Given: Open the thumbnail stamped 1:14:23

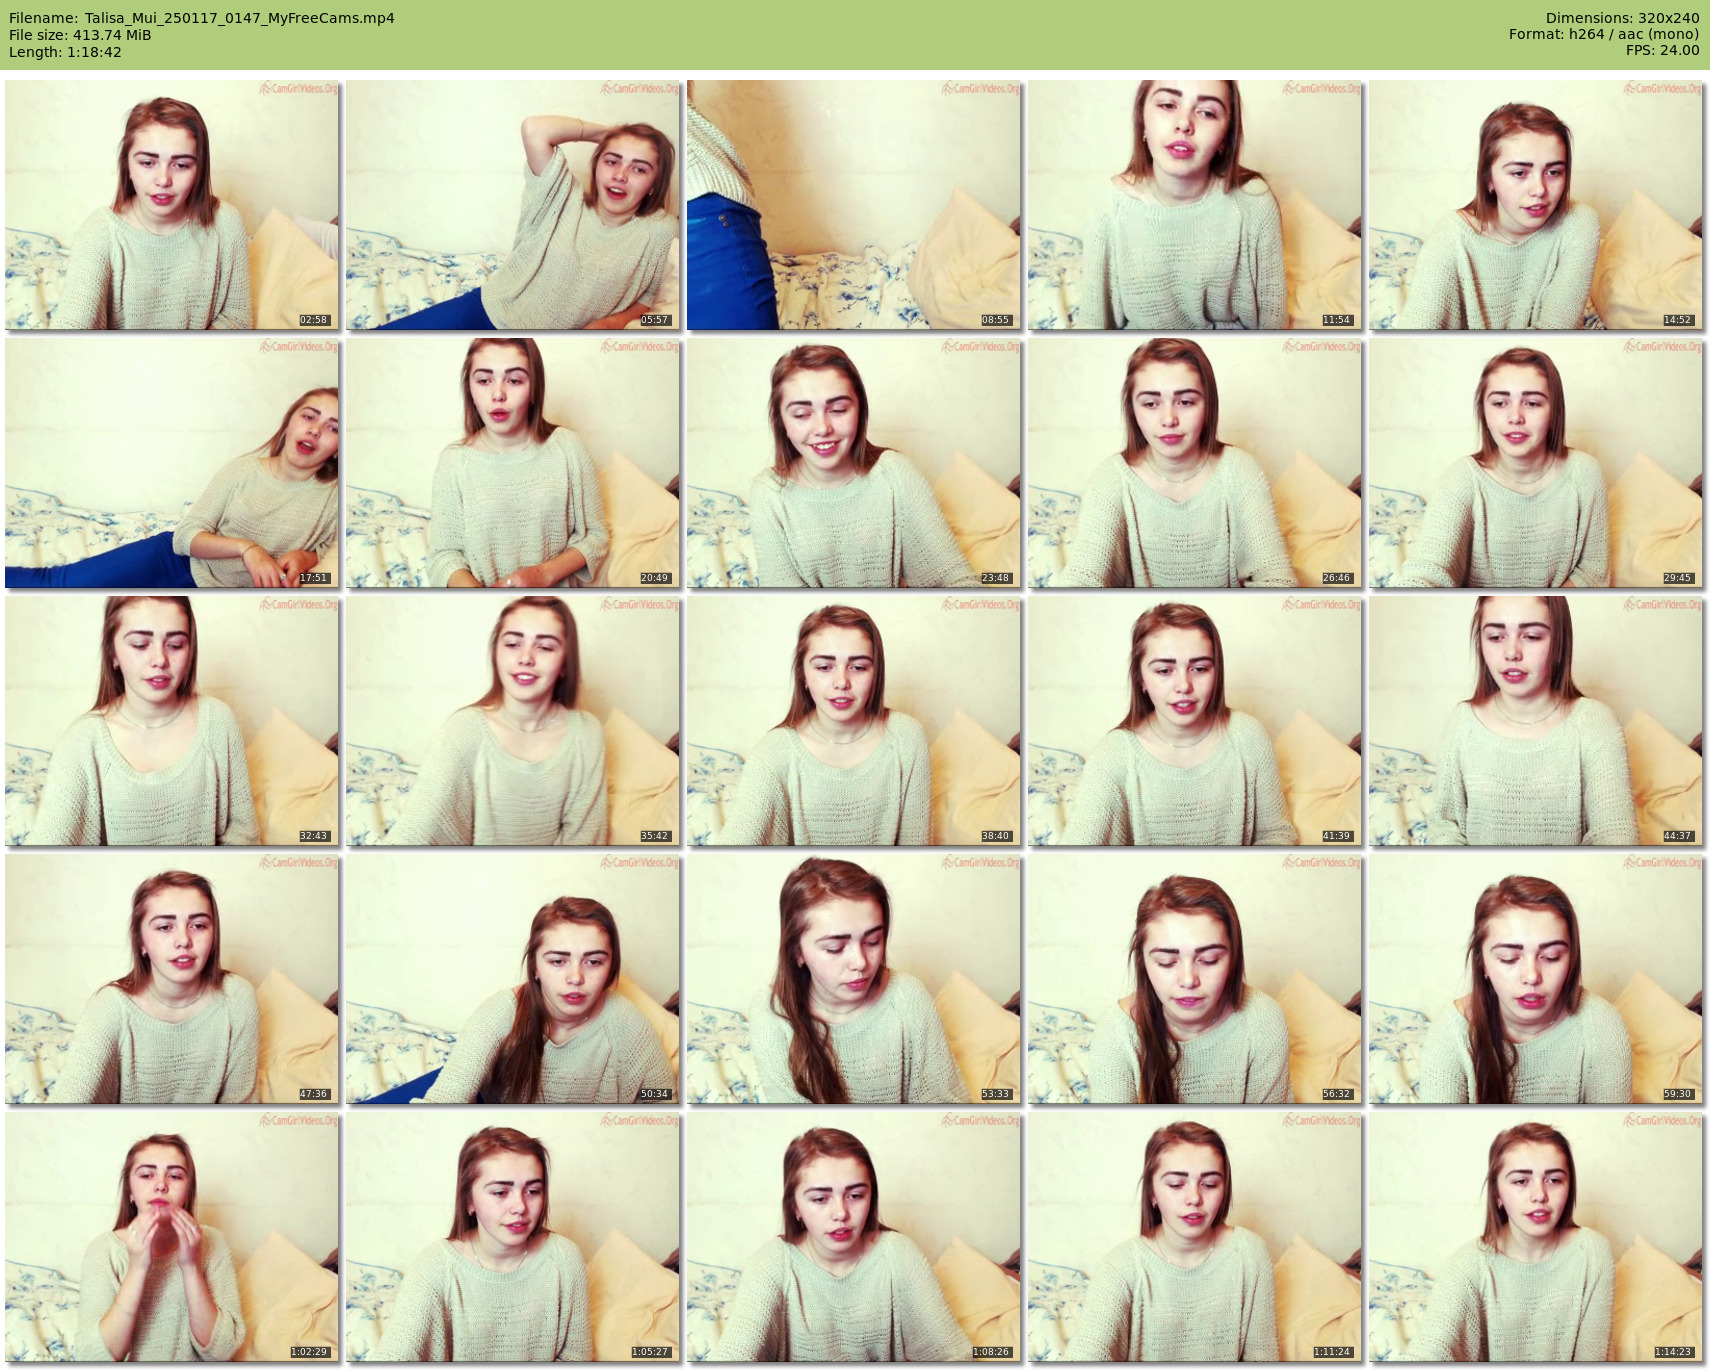Looking at the screenshot, I should (1536, 1237).
